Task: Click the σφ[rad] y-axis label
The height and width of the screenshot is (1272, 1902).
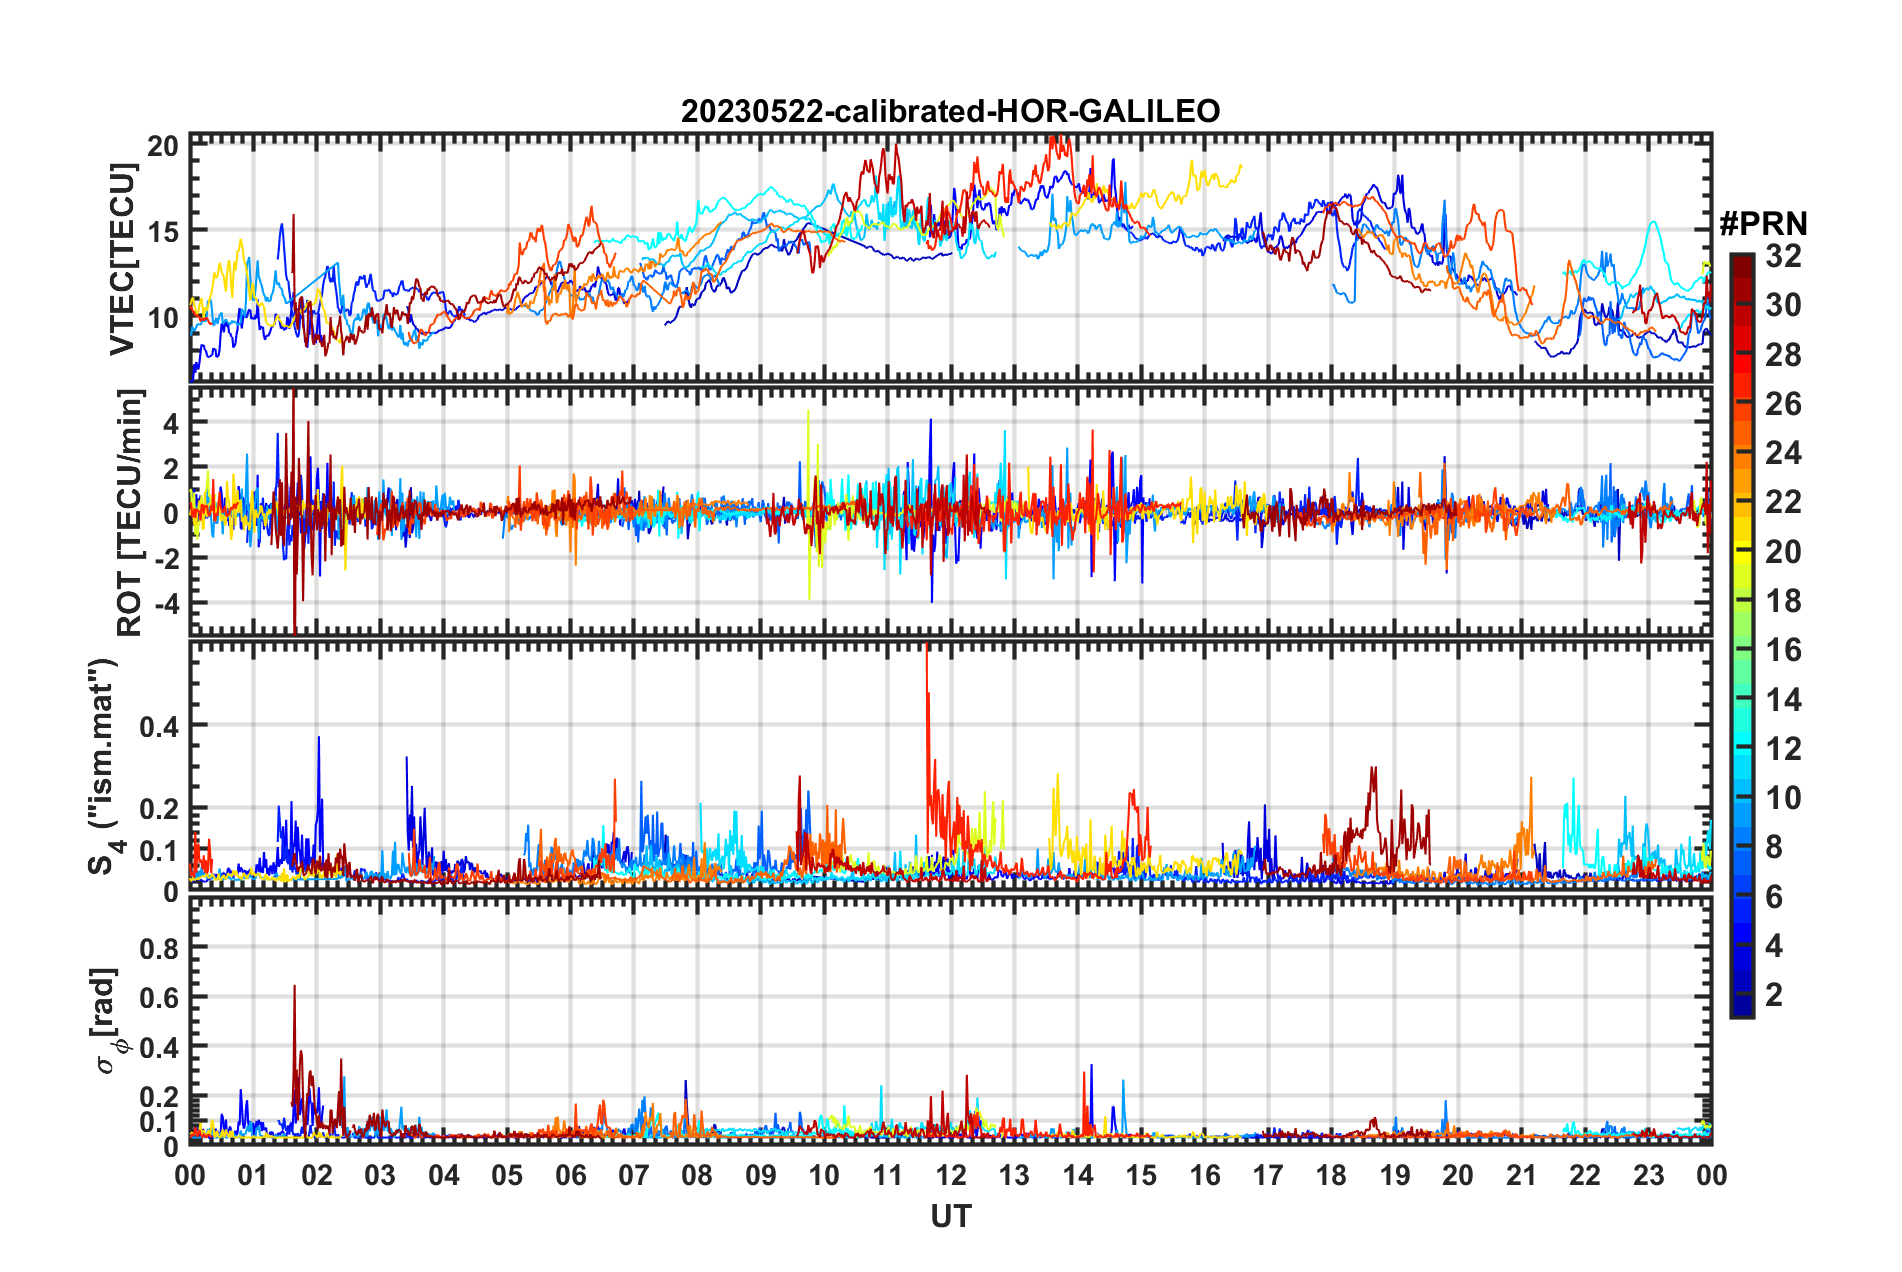Action: pyautogui.click(x=107, y=1020)
